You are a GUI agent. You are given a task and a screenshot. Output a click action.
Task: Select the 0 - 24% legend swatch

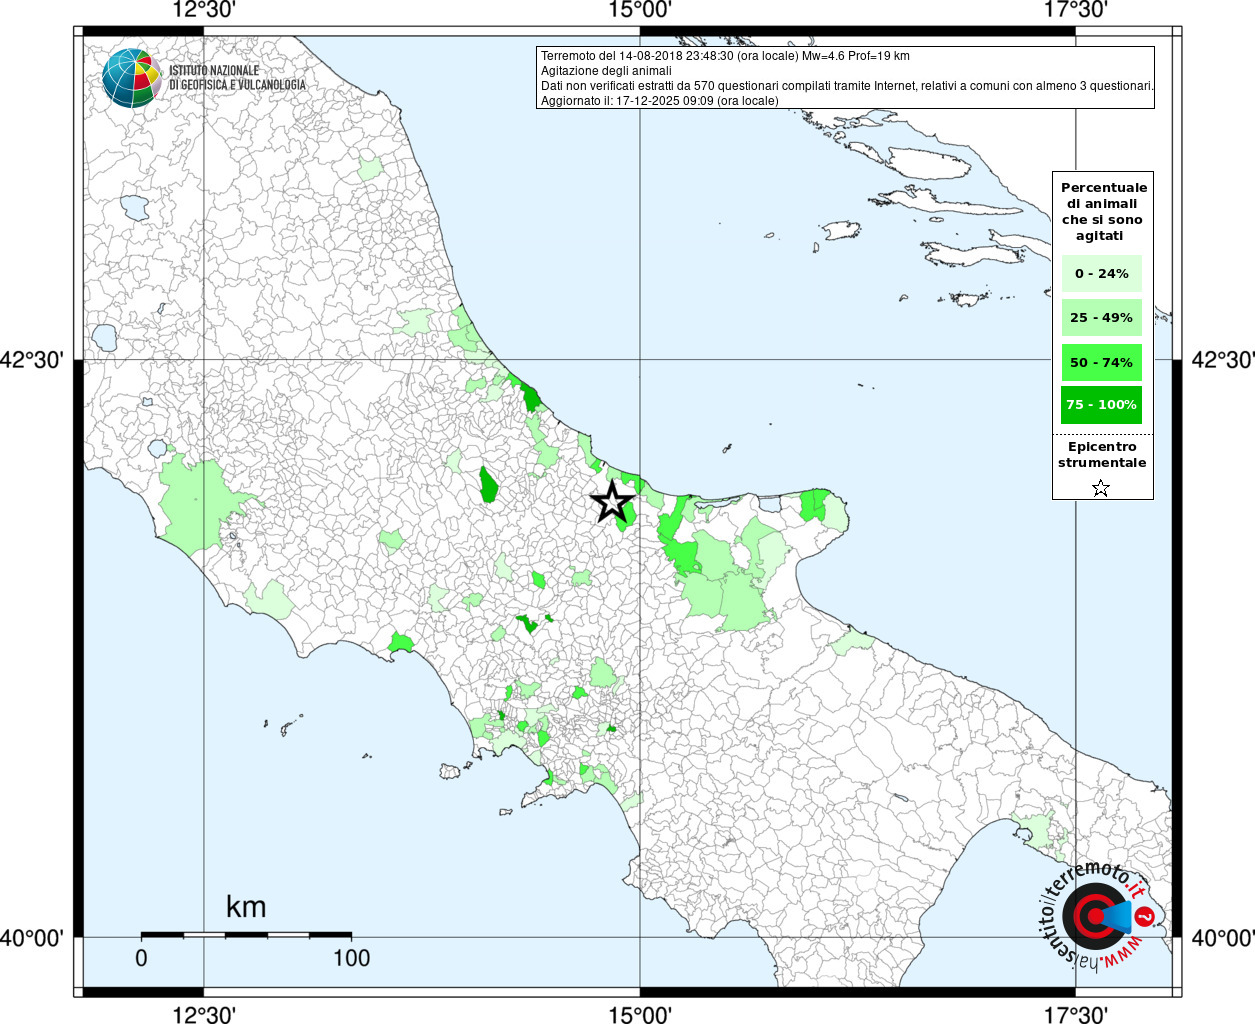coord(1101,273)
